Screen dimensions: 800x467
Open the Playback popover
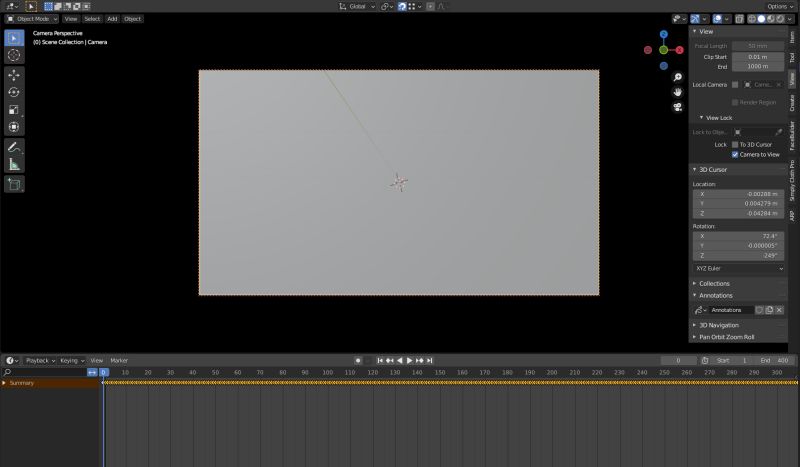pos(40,360)
